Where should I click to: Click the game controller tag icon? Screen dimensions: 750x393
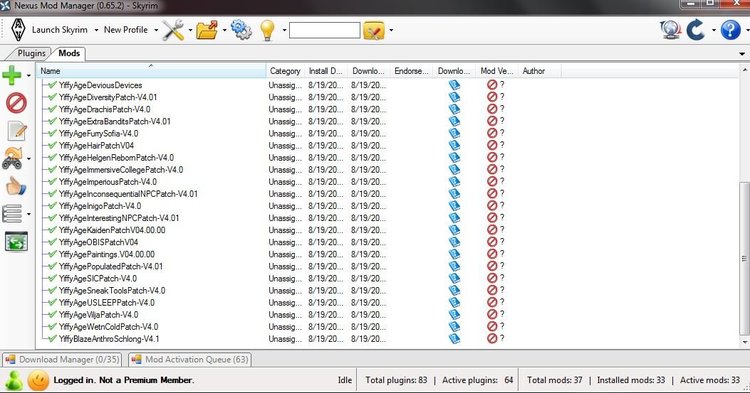point(12,158)
